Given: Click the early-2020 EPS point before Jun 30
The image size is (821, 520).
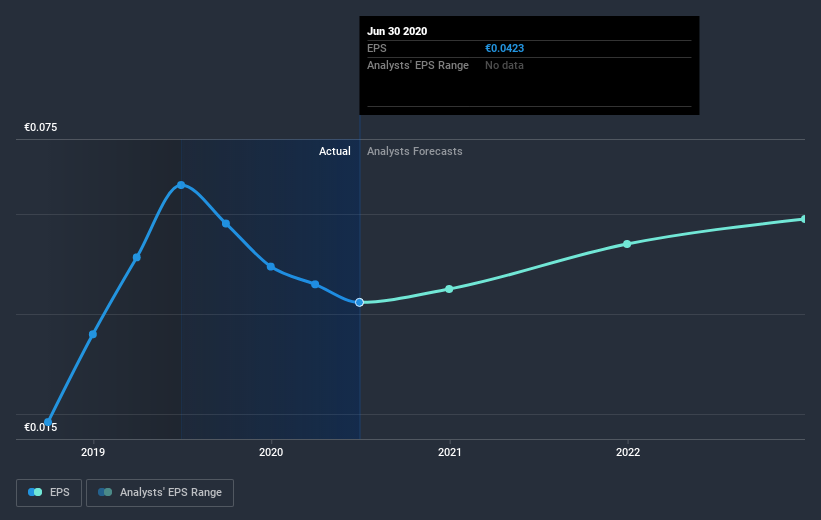Looking at the screenshot, I should 315,284.
